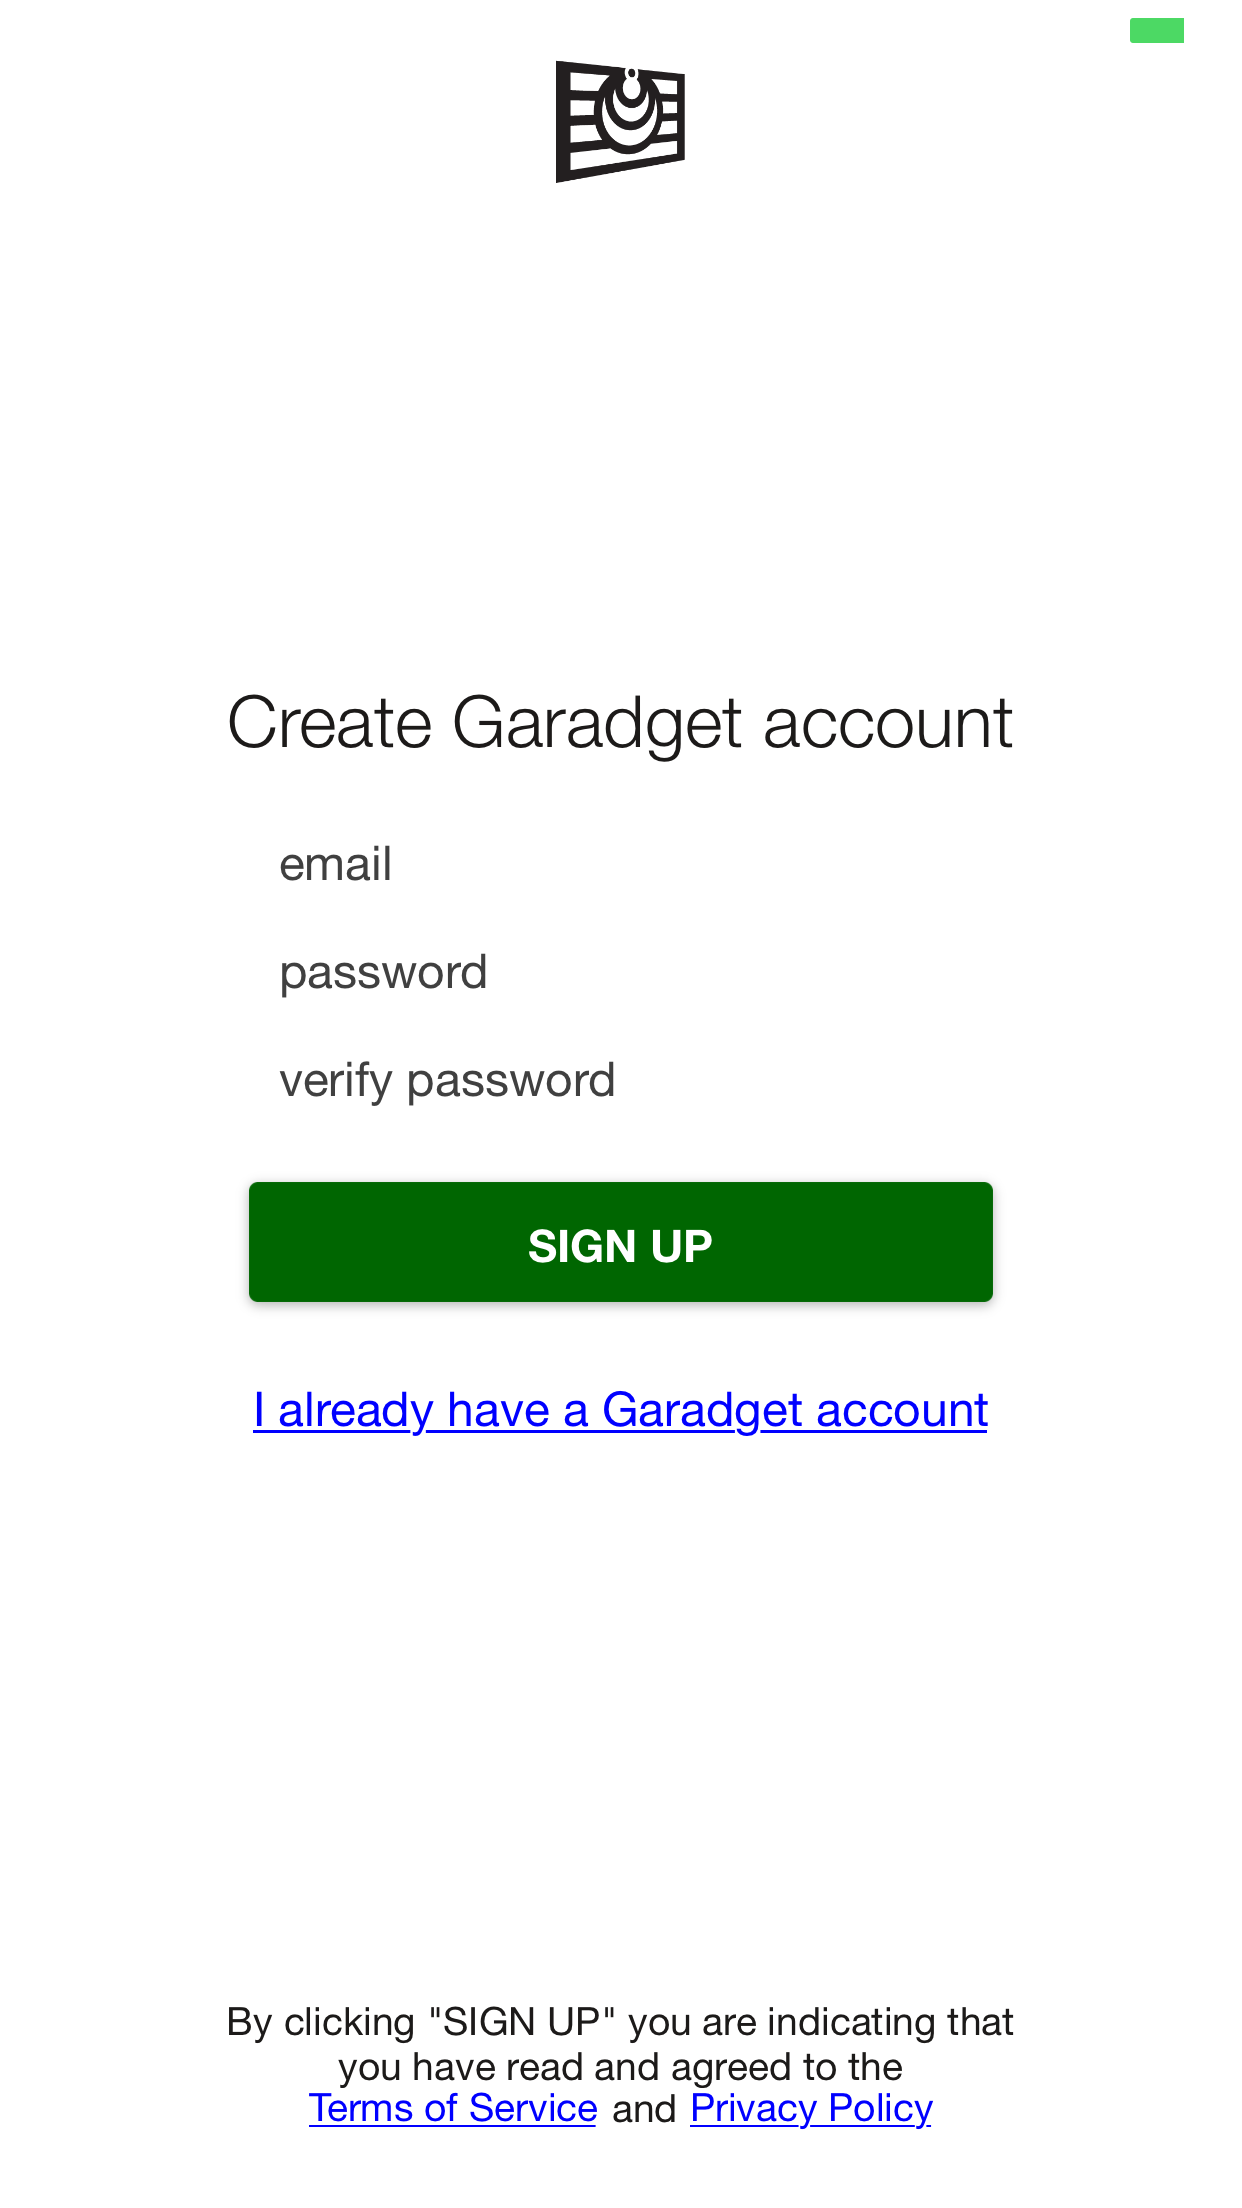This screenshot has width=1242, height=2208.
Task: Read the Terms of Service agreement
Action: click(453, 2108)
